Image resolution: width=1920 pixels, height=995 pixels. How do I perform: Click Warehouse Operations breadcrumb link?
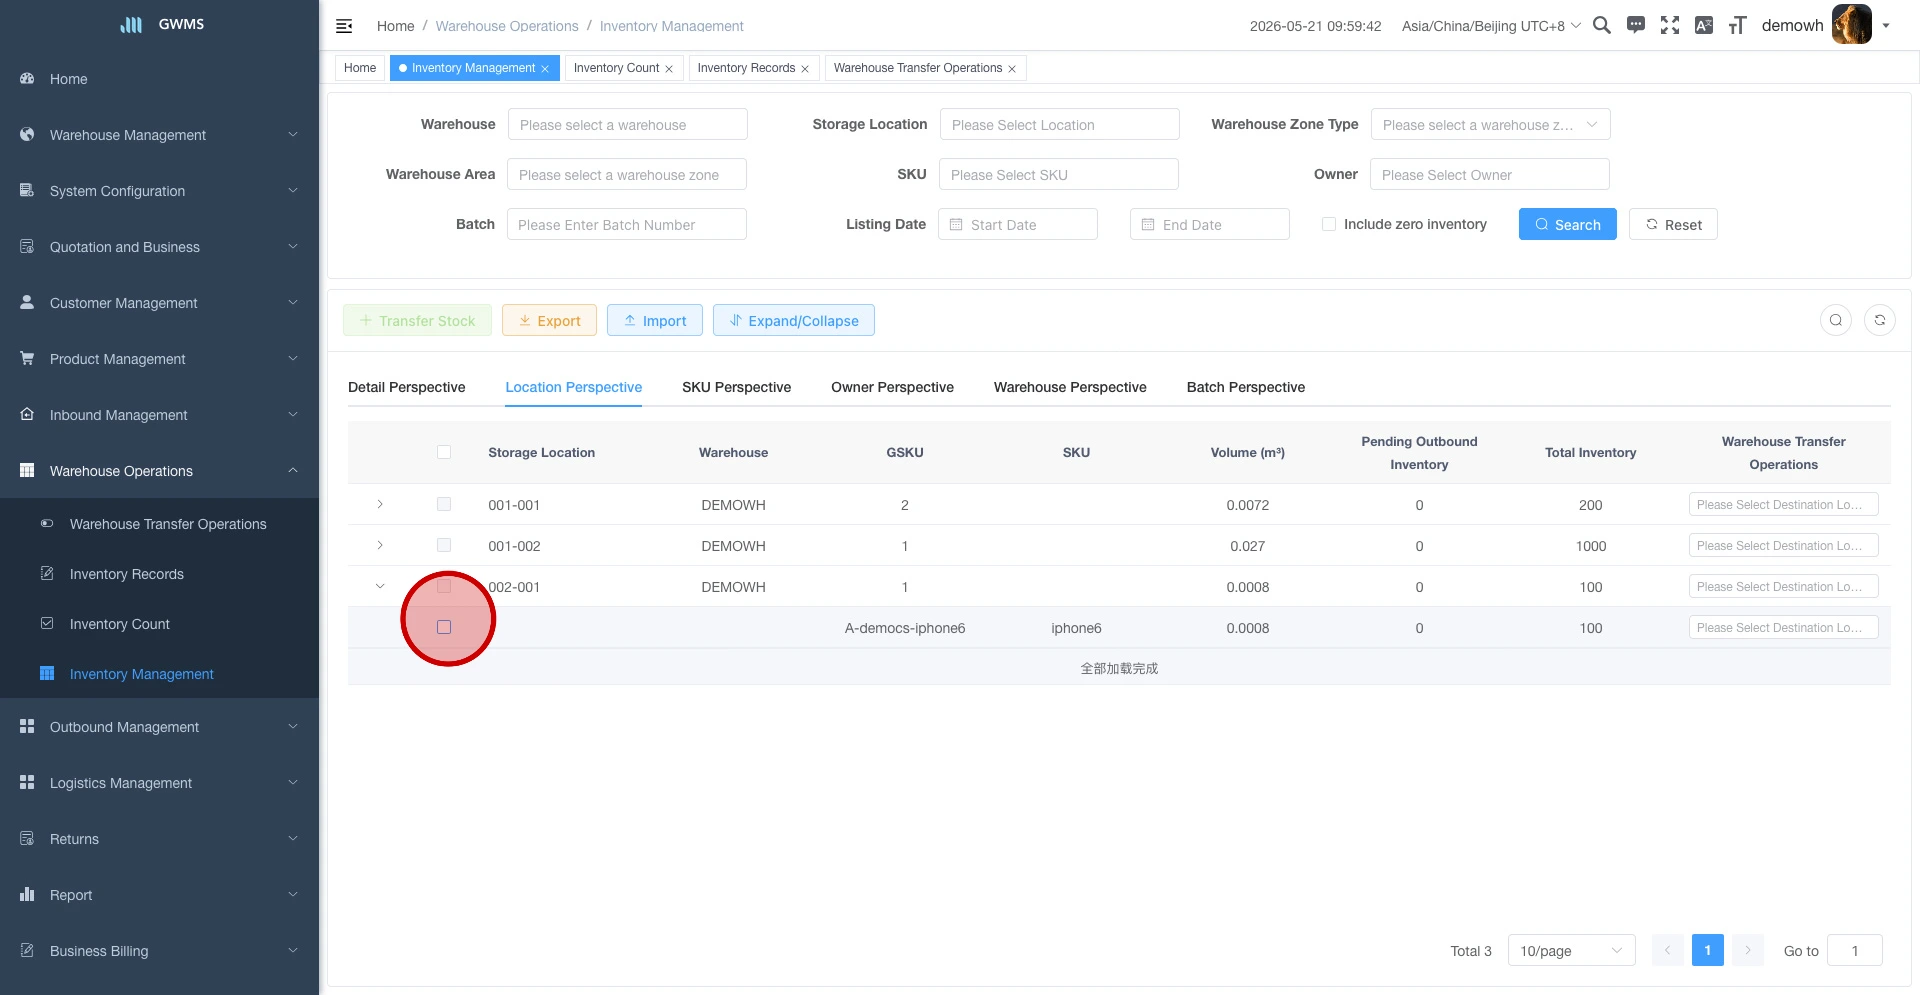[x=507, y=26]
